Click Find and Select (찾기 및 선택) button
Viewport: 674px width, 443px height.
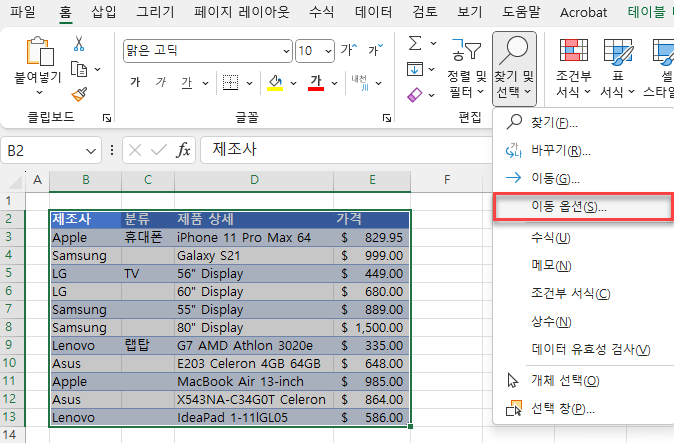[x=514, y=68]
